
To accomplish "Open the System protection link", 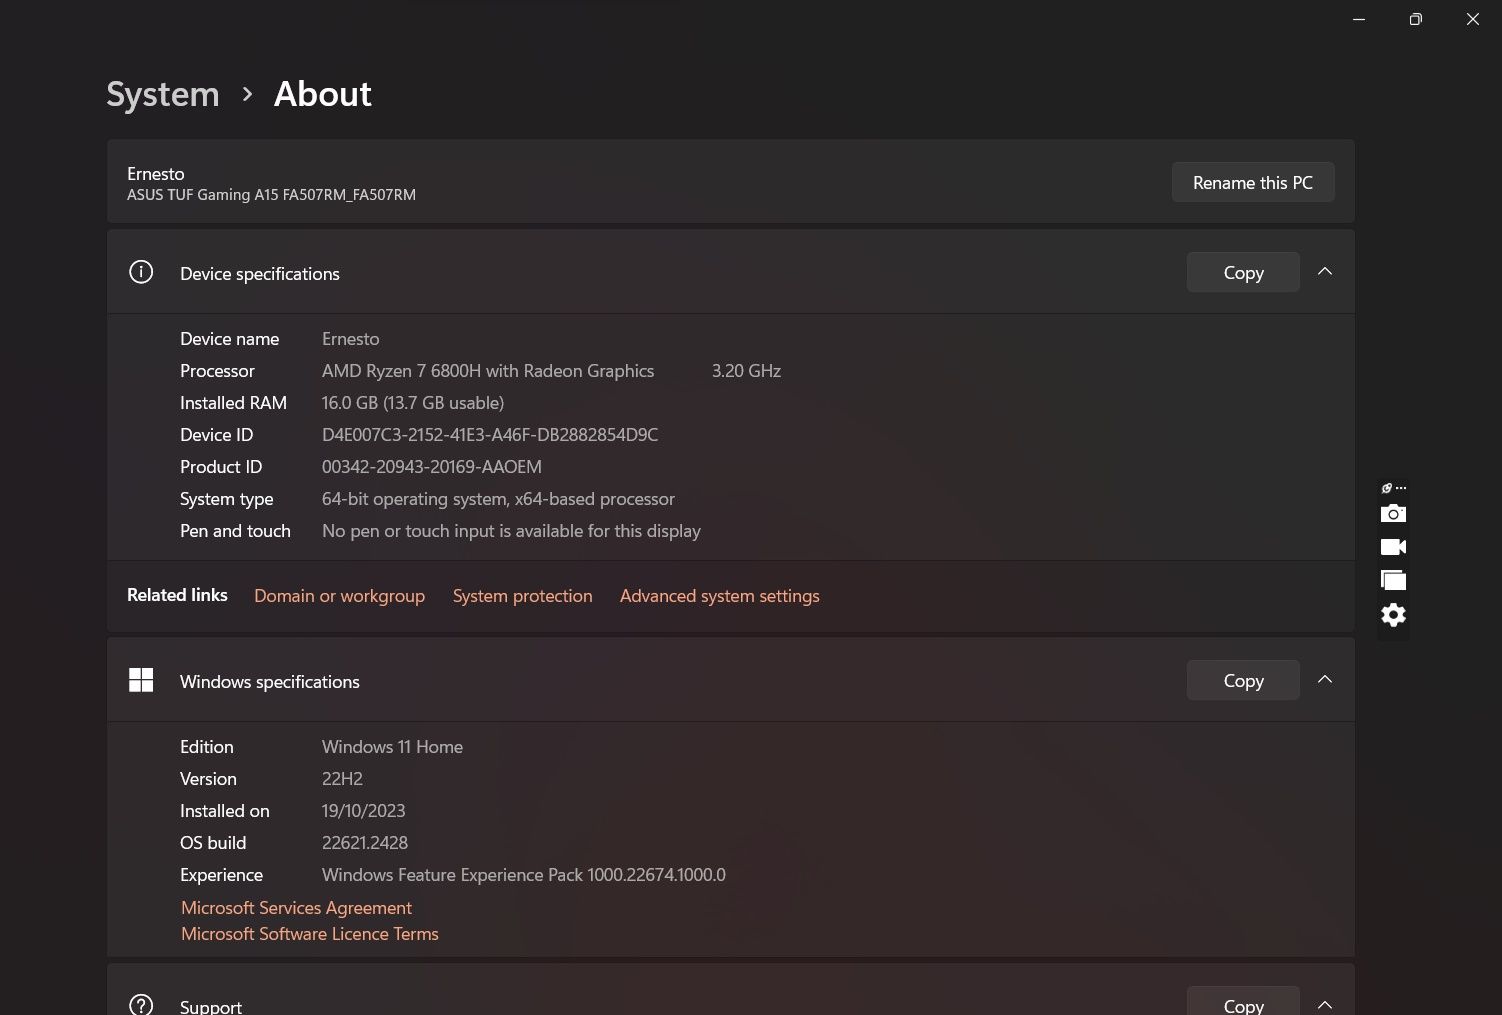I will [x=522, y=595].
